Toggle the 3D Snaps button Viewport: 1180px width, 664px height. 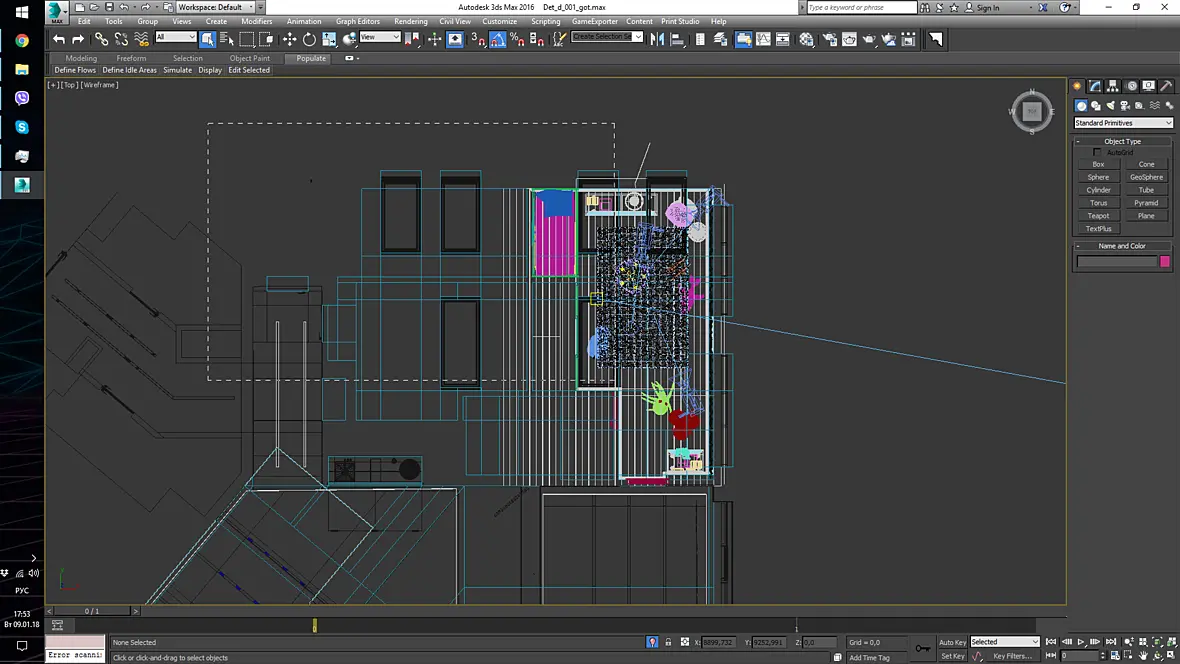tap(477, 39)
